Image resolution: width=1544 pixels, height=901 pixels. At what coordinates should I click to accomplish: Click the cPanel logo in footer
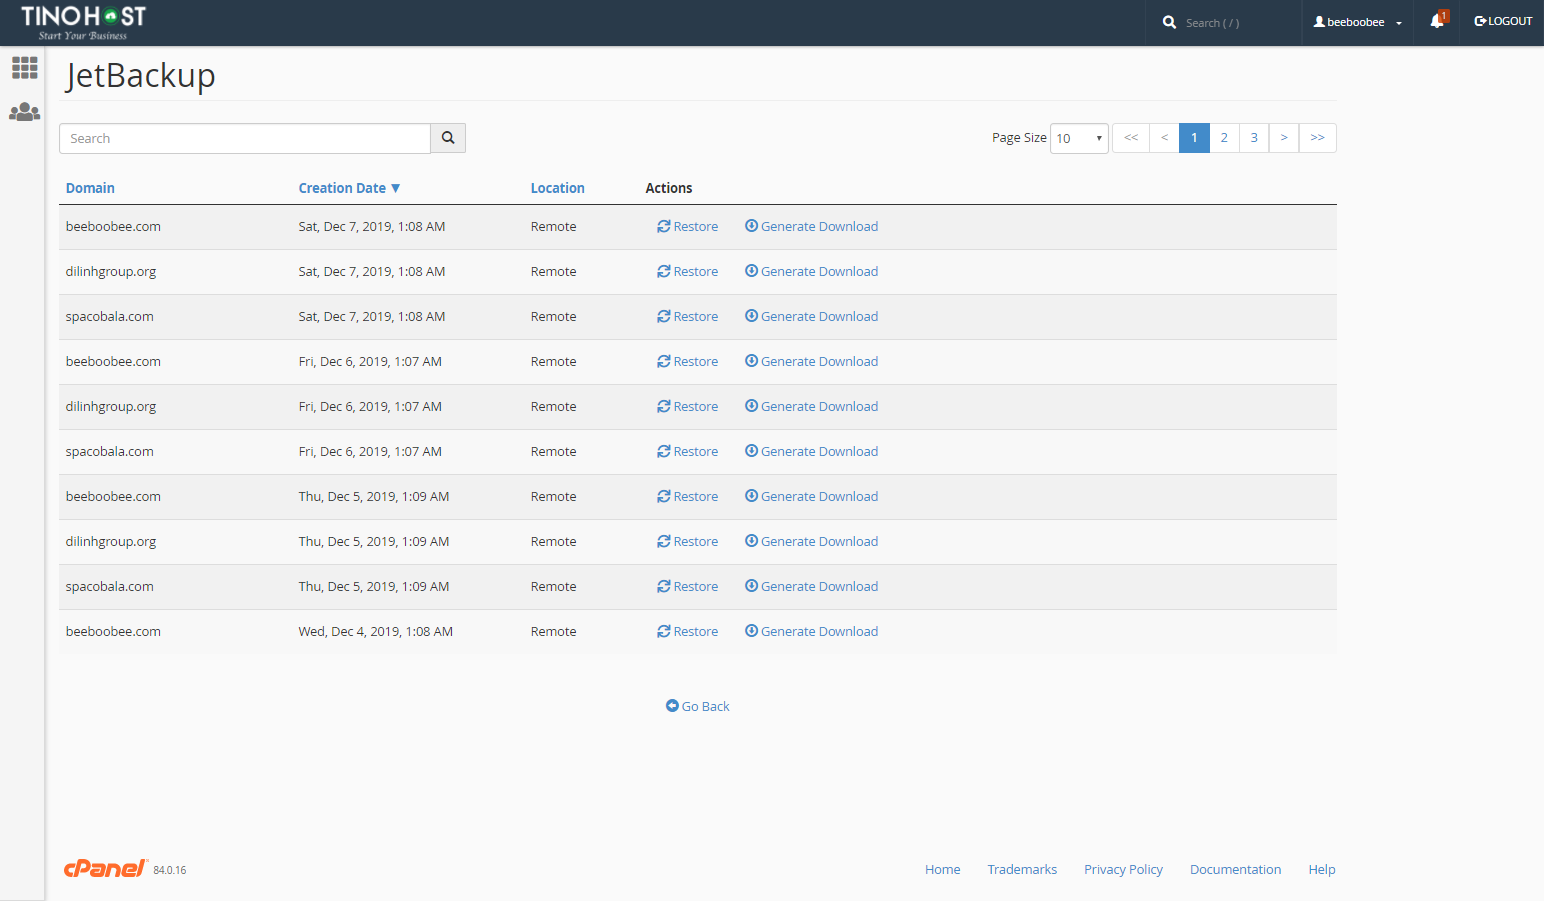pos(105,868)
